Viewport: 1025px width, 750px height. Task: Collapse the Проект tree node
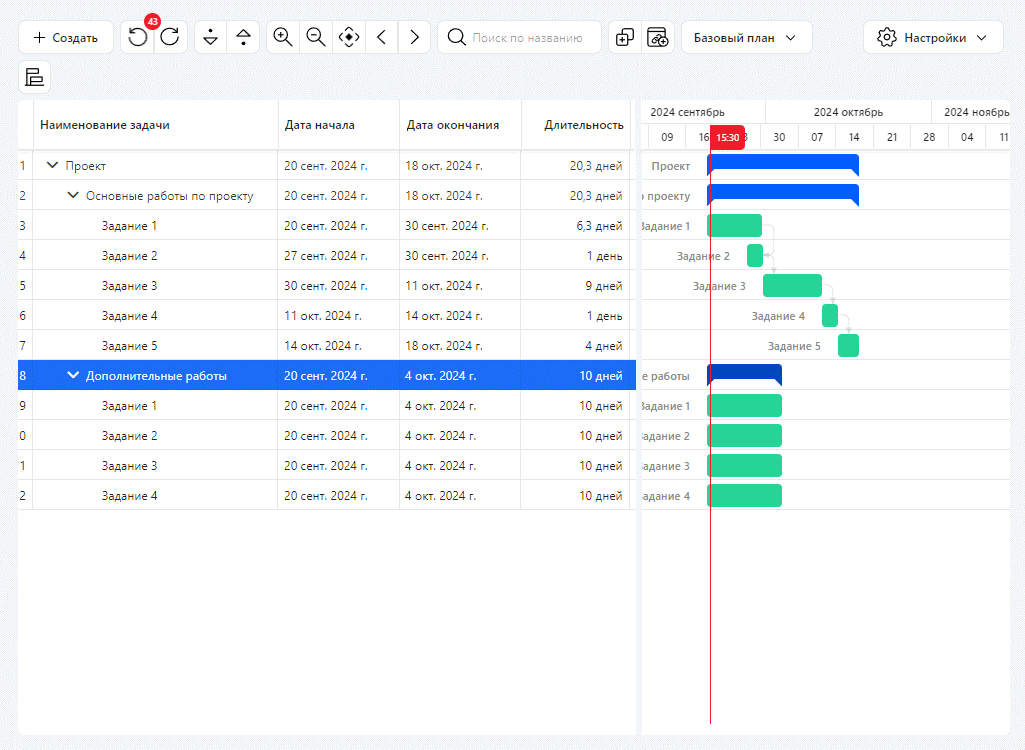tap(52, 165)
